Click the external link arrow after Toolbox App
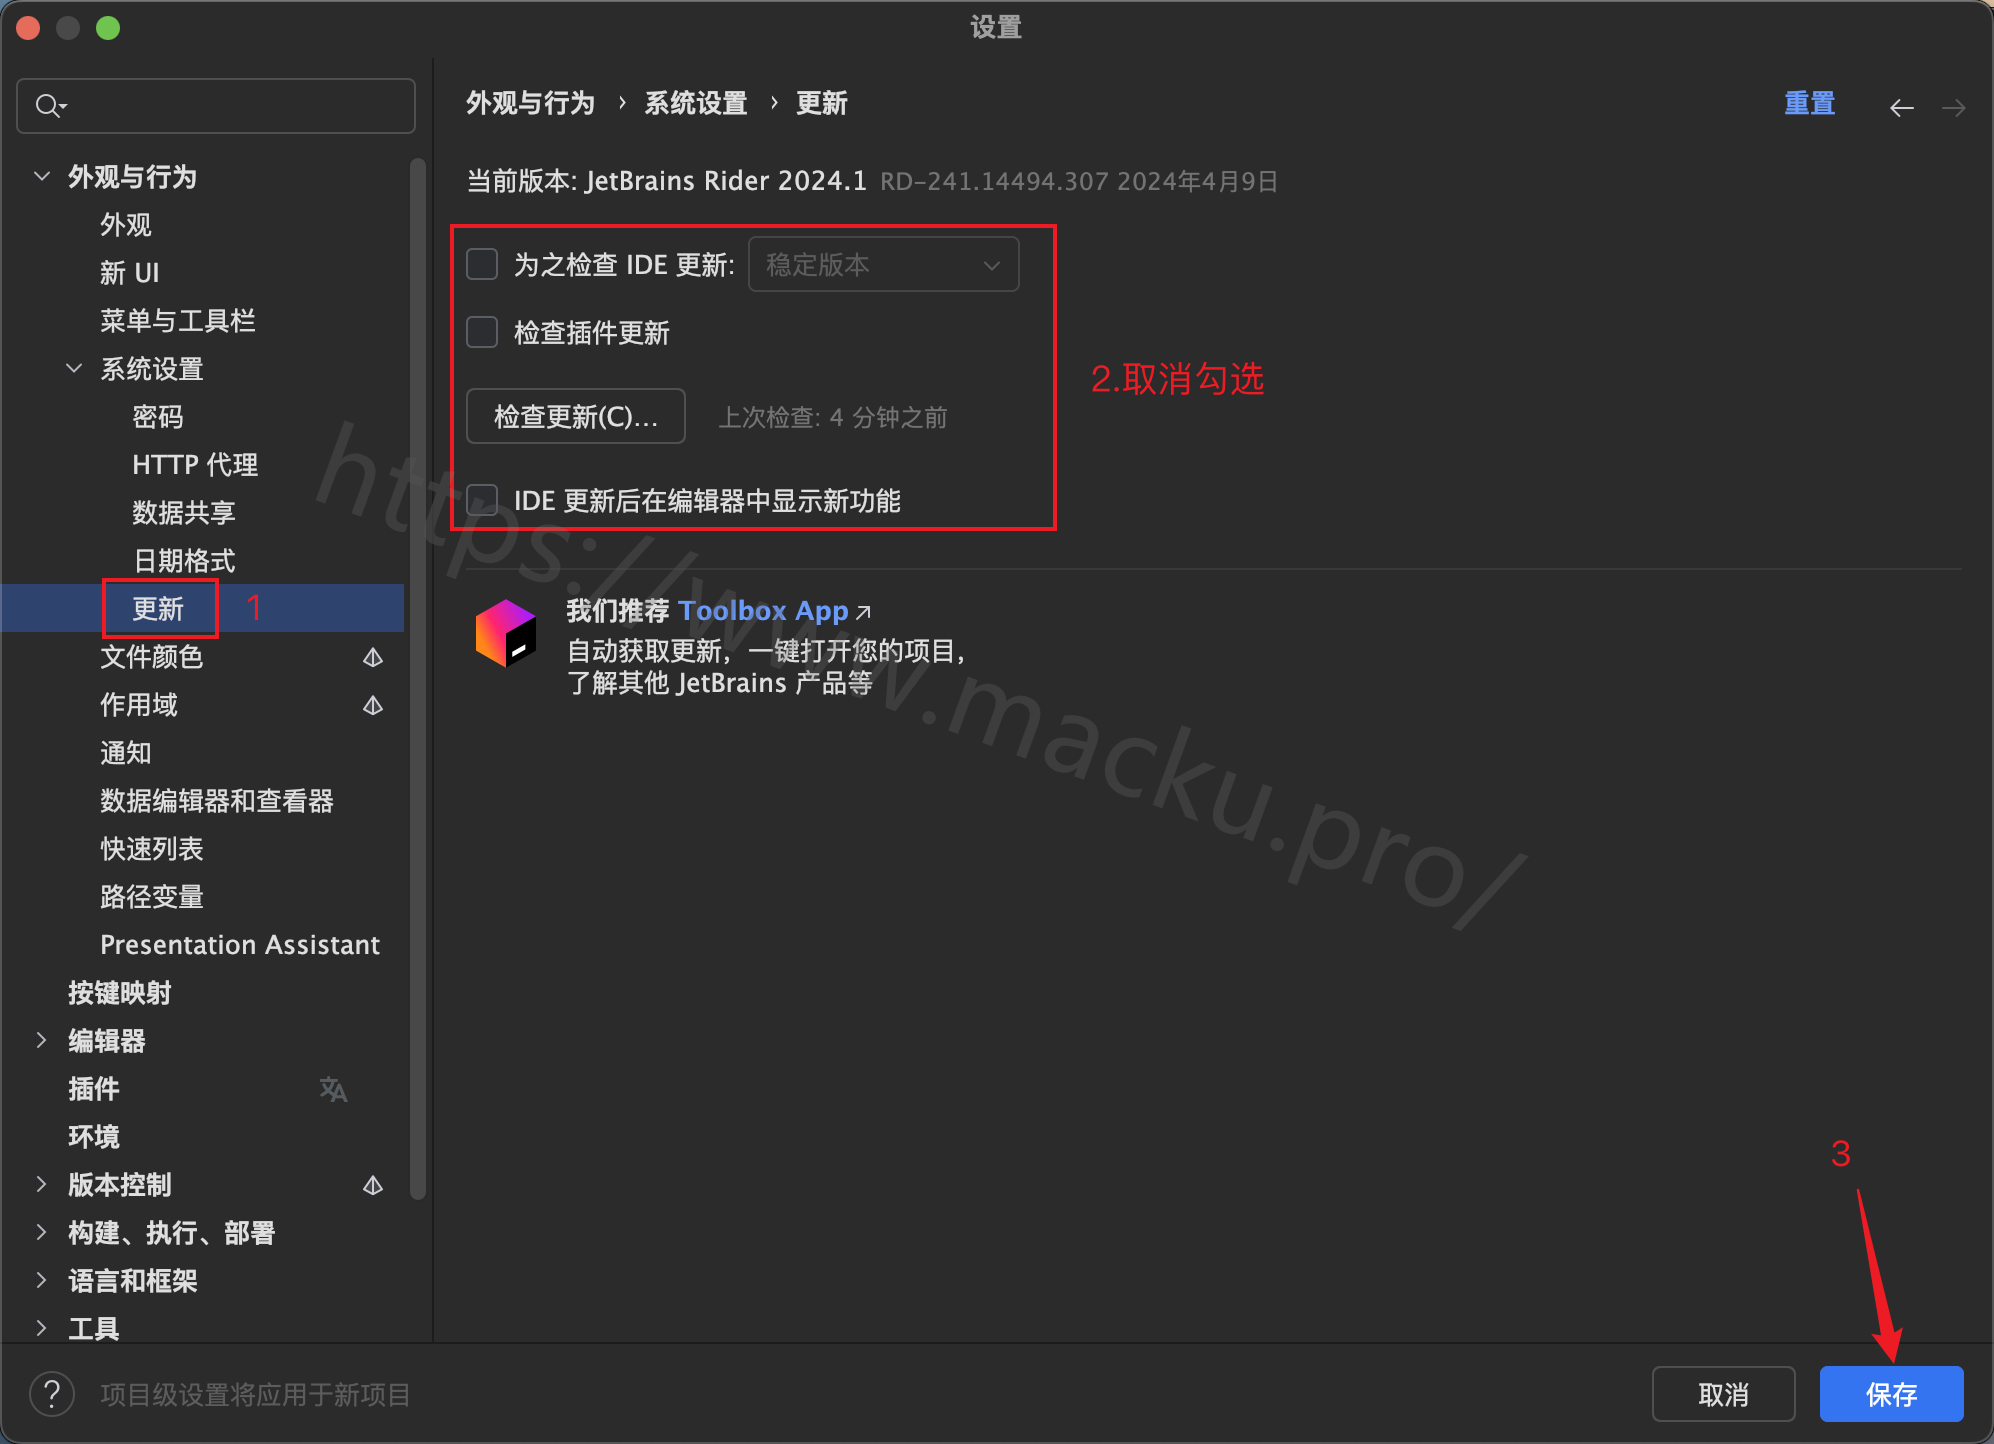Image resolution: width=1994 pixels, height=1444 pixels. point(864,612)
